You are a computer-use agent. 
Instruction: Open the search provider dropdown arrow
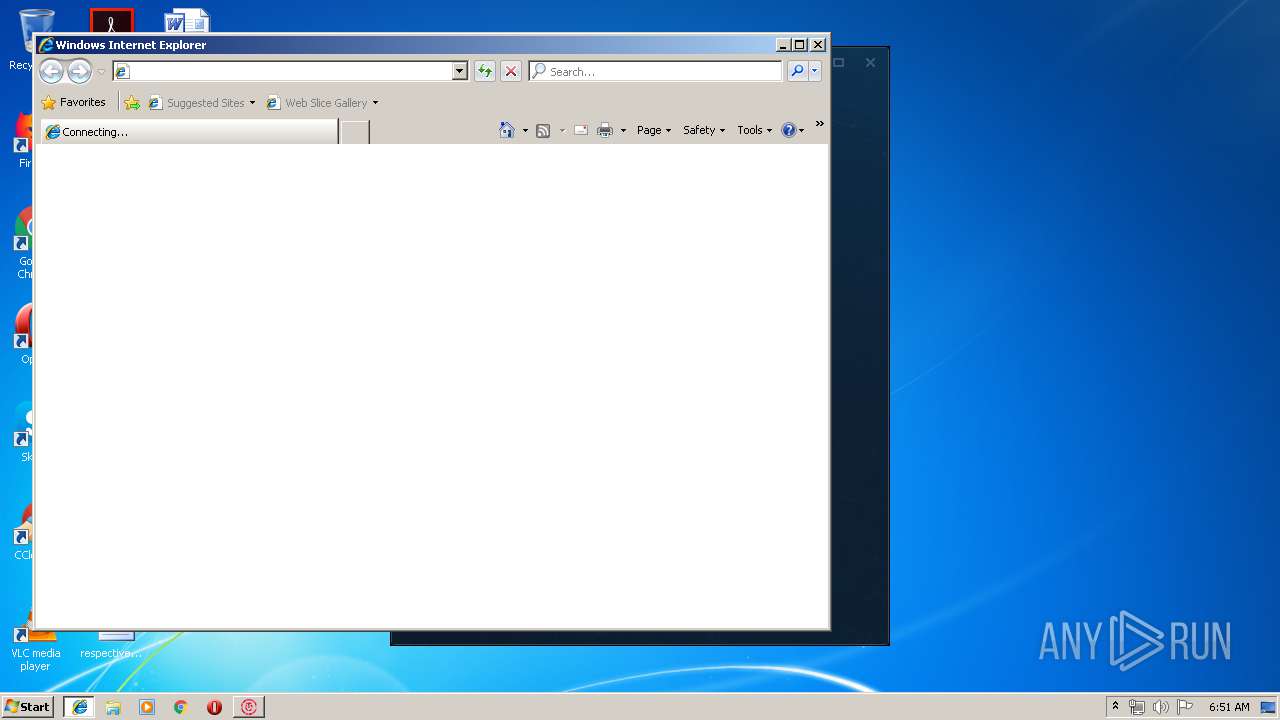(x=815, y=71)
